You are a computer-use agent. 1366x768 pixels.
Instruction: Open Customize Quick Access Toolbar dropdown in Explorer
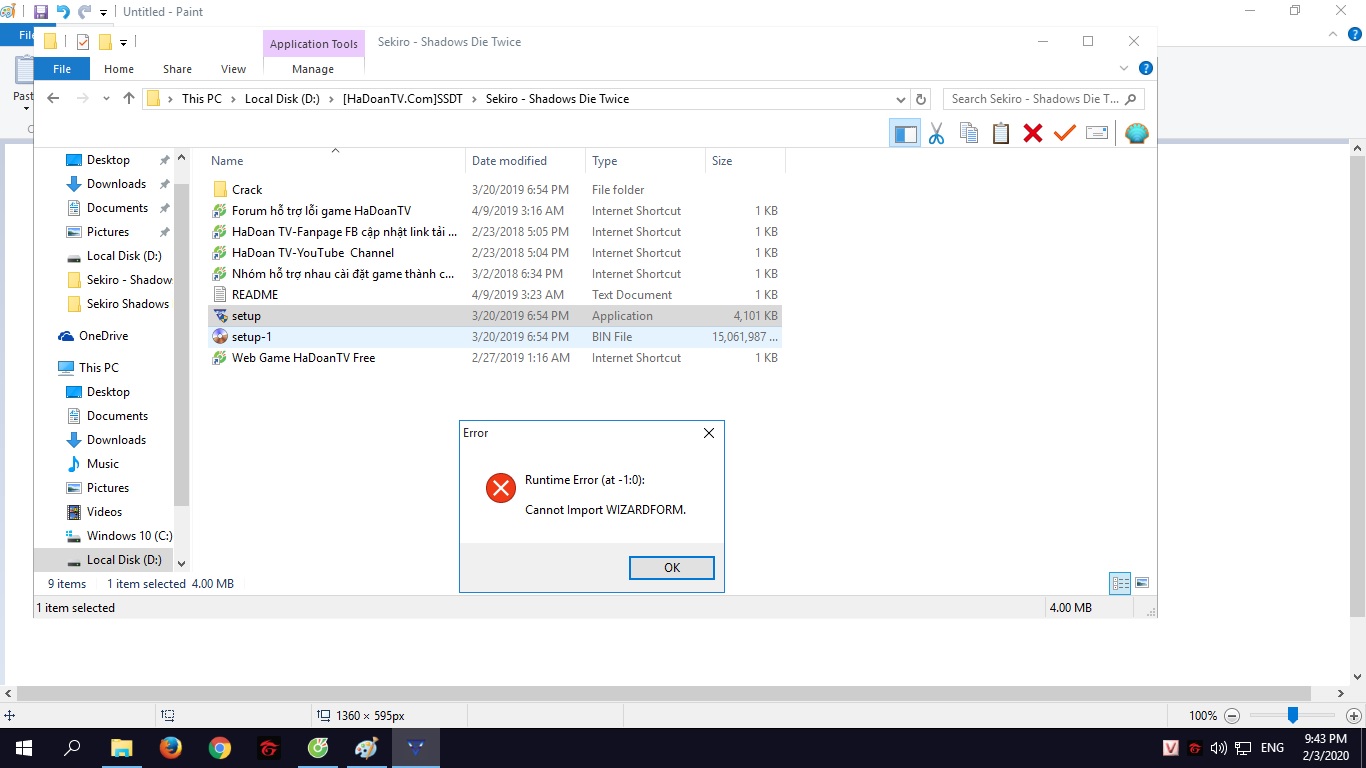(x=123, y=42)
